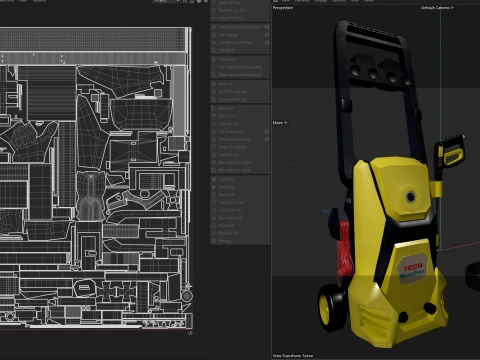Choose Cycle UV CW

240,210
